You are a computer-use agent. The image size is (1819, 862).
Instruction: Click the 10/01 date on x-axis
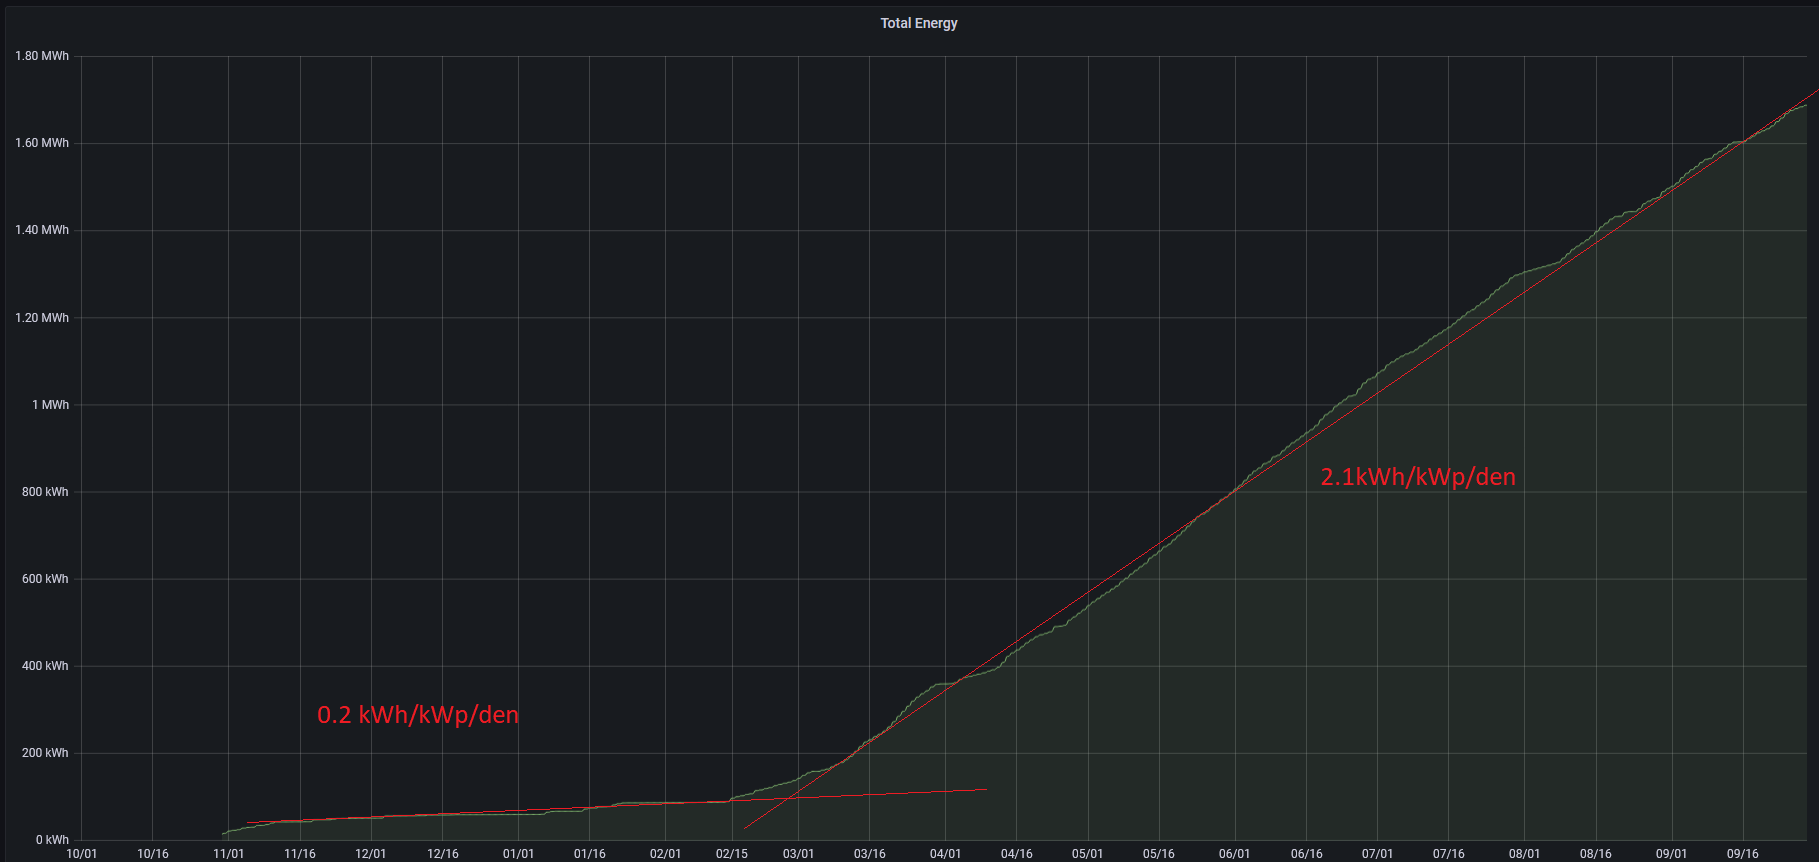tap(81, 854)
